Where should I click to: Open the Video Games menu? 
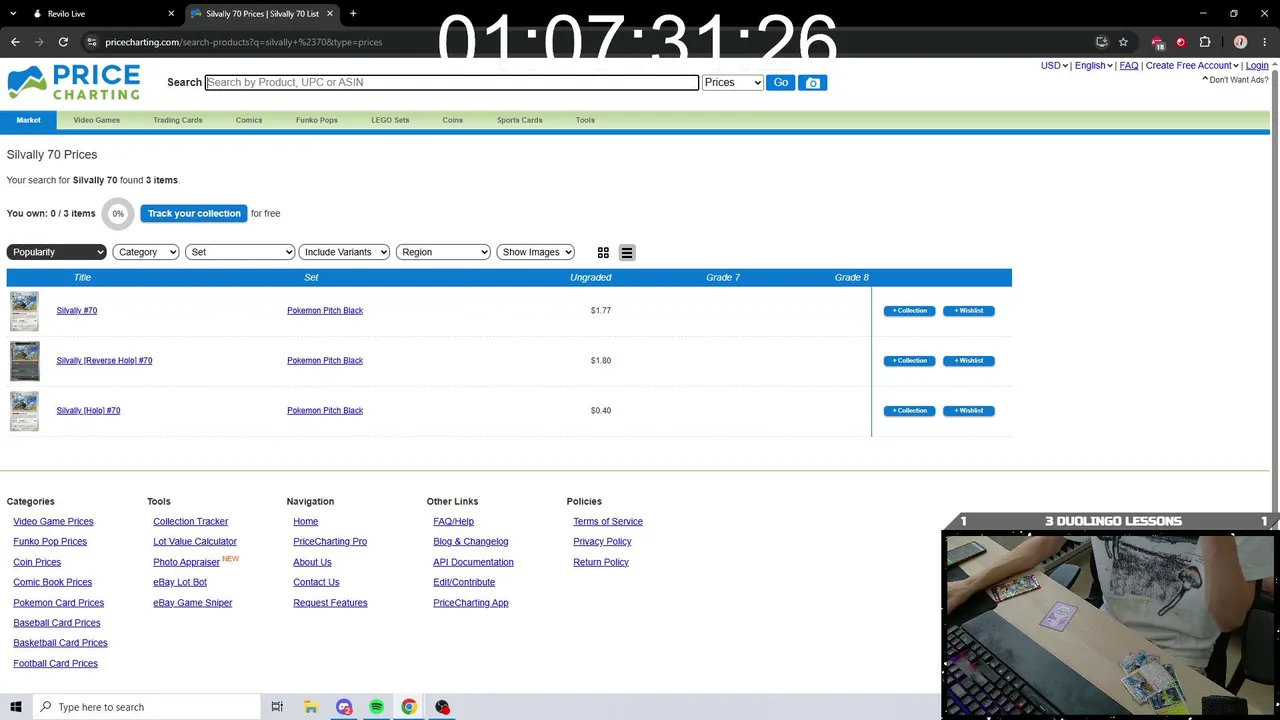(x=97, y=120)
